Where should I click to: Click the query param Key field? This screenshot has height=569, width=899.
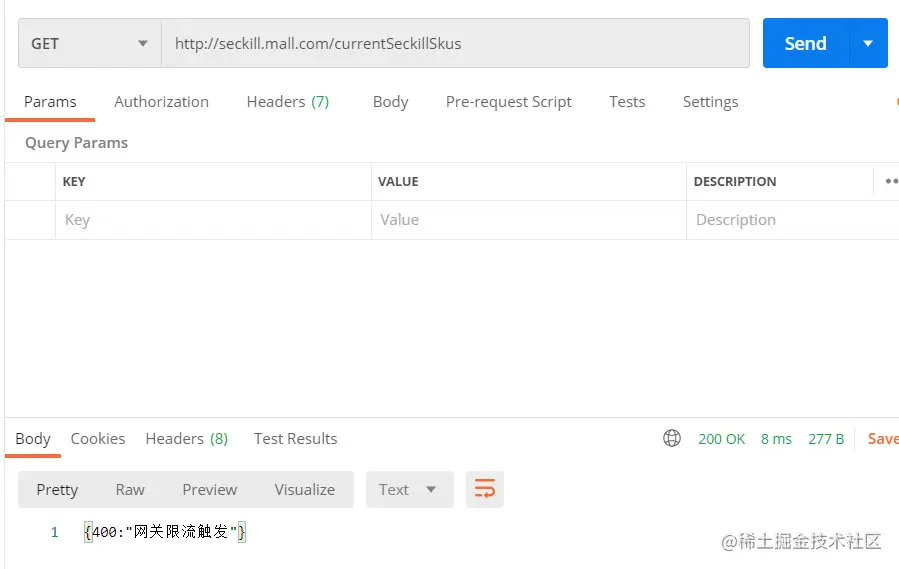(213, 220)
